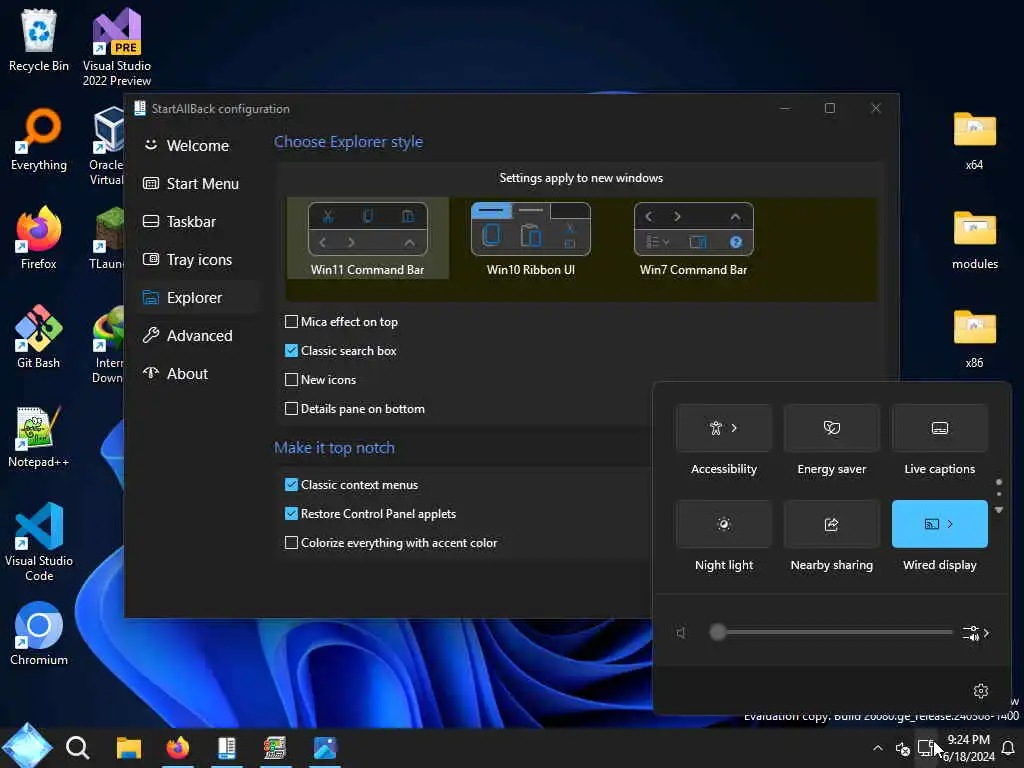Open Recycle Bin desktop icon

tap(39, 40)
